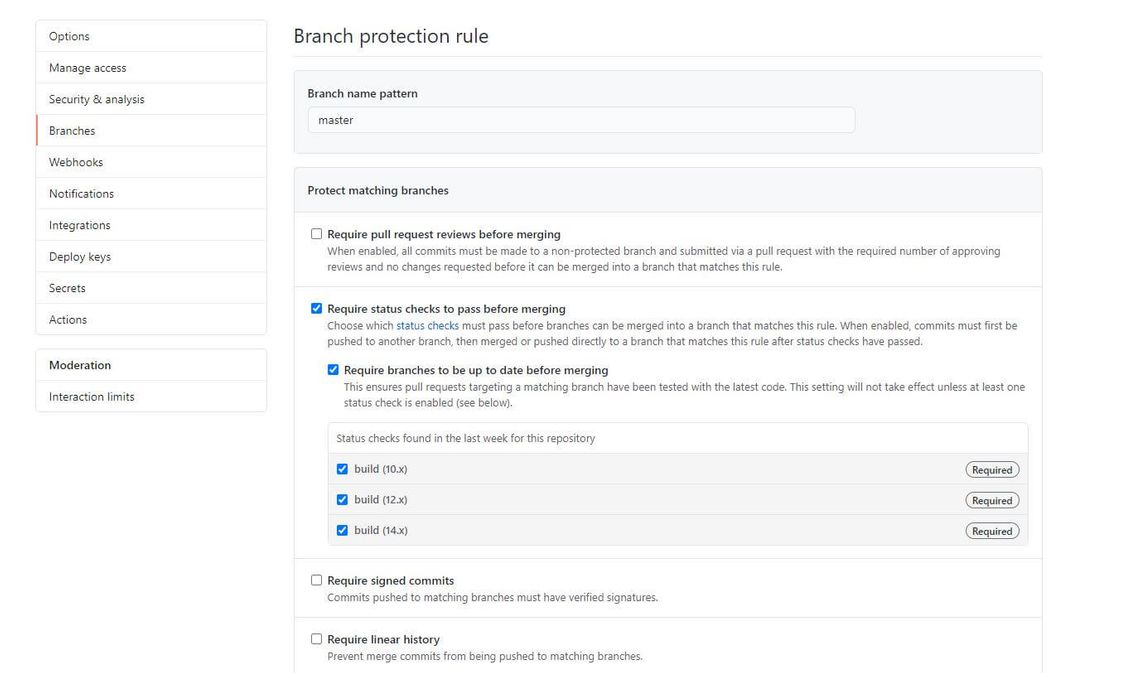Open "Interaction limits" under Moderation
This screenshot has height=673, width=1140.
point(90,396)
